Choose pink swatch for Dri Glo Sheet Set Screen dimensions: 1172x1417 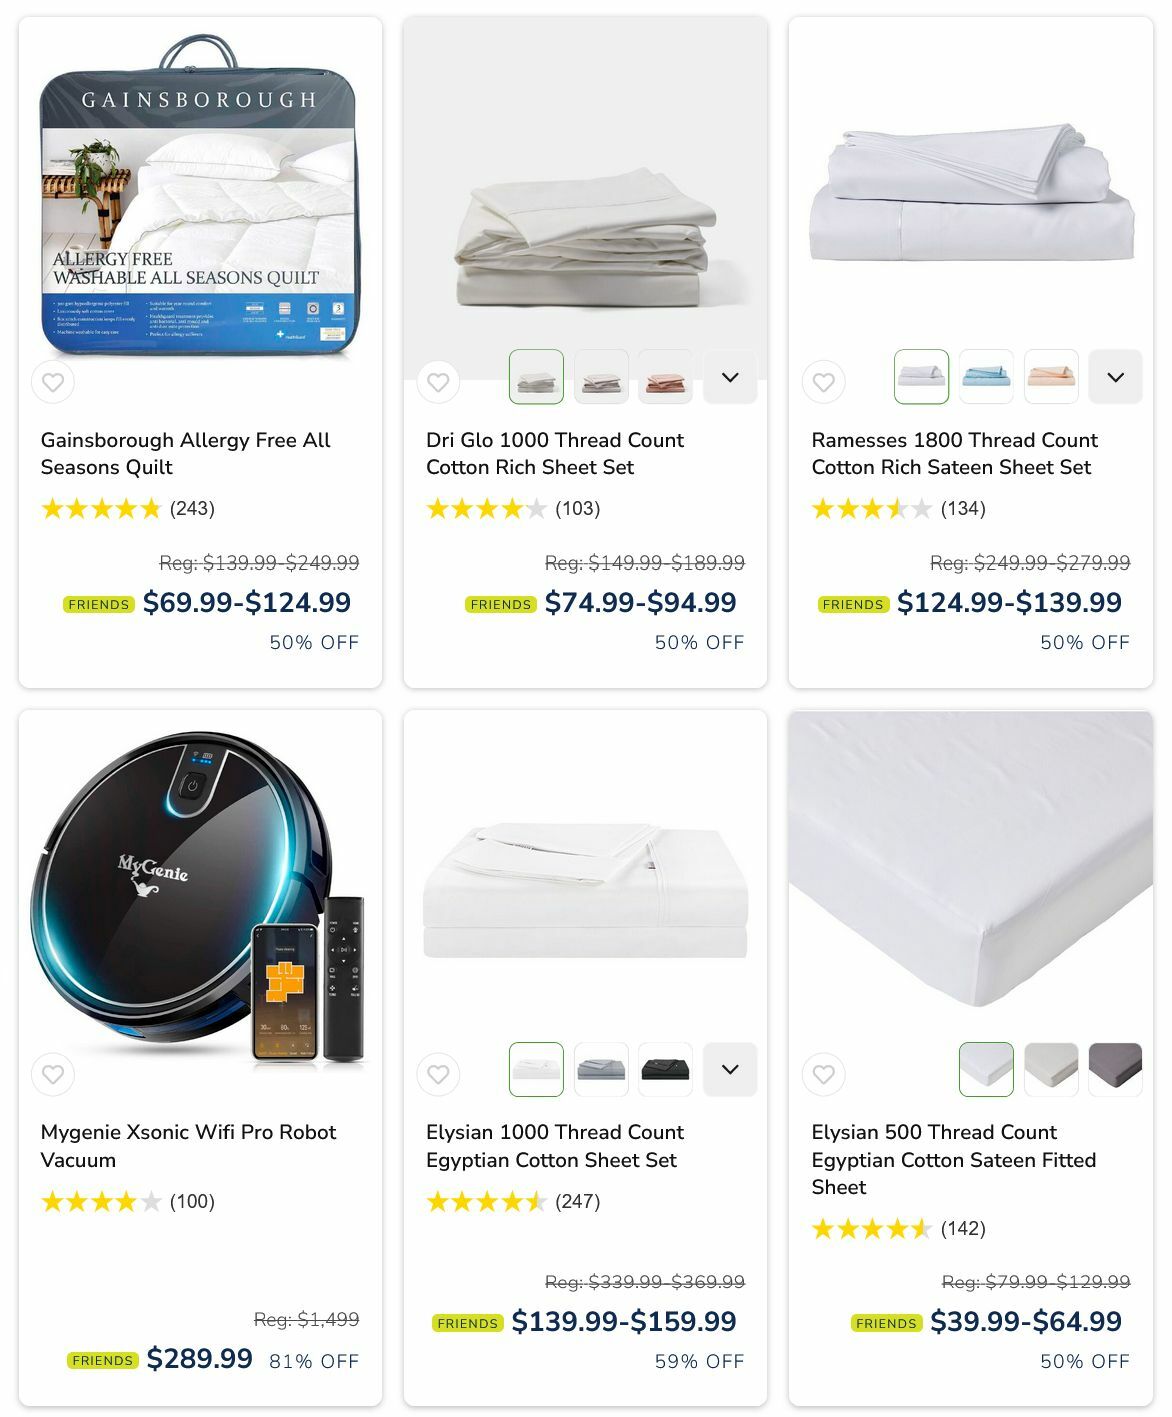click(665, 377)
